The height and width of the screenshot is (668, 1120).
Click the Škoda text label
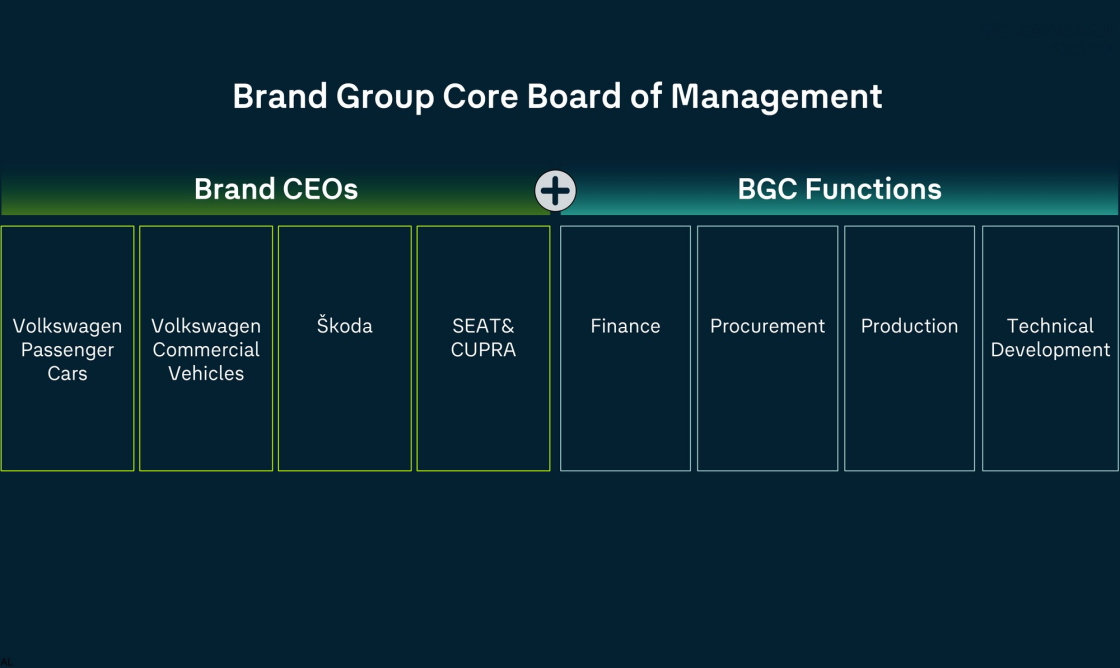[344, 326]
